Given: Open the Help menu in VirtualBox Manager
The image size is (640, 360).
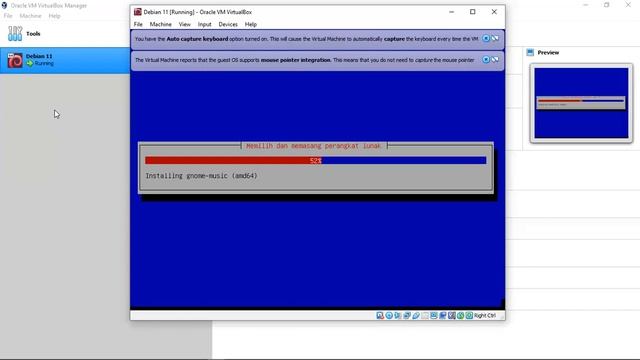Looking at the screenshot, I should [54, 16].
